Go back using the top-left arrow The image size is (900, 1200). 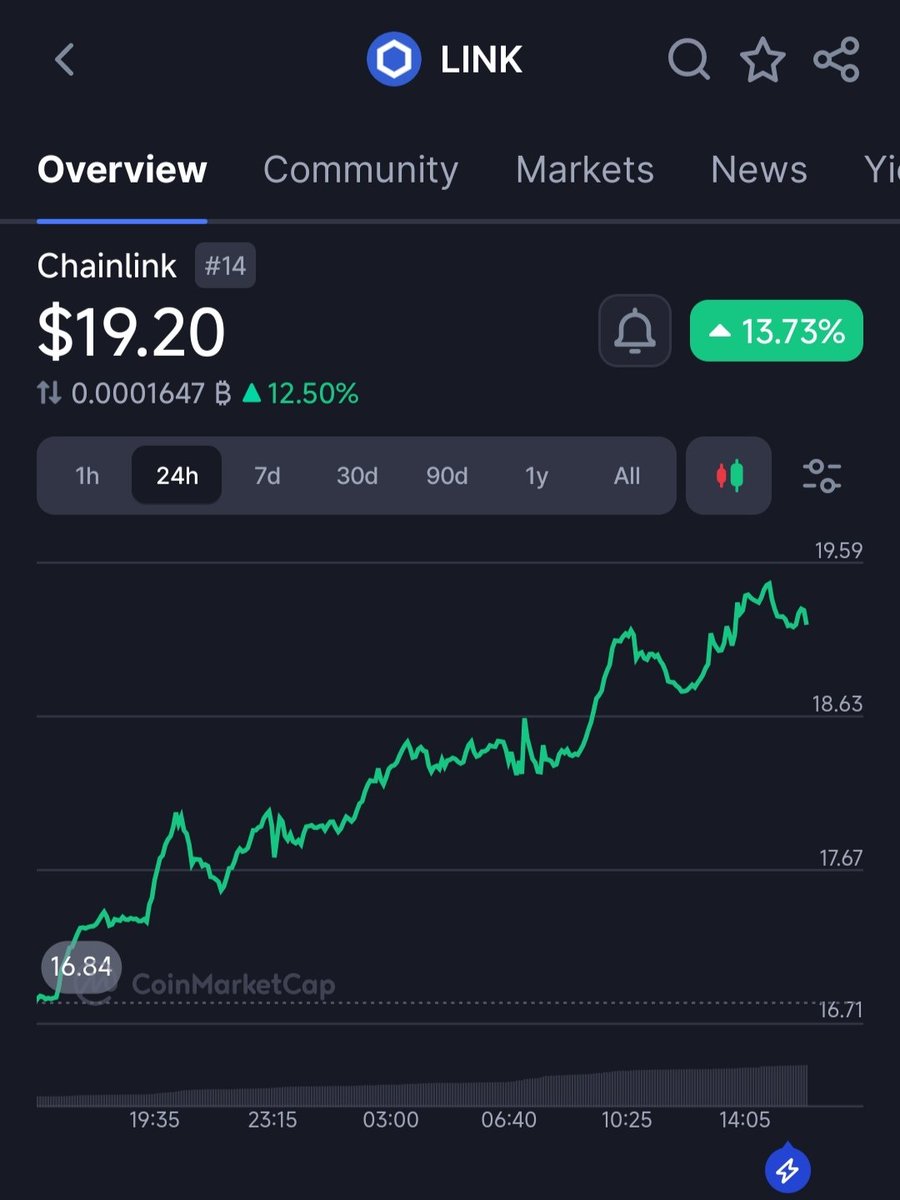(65, 60)
